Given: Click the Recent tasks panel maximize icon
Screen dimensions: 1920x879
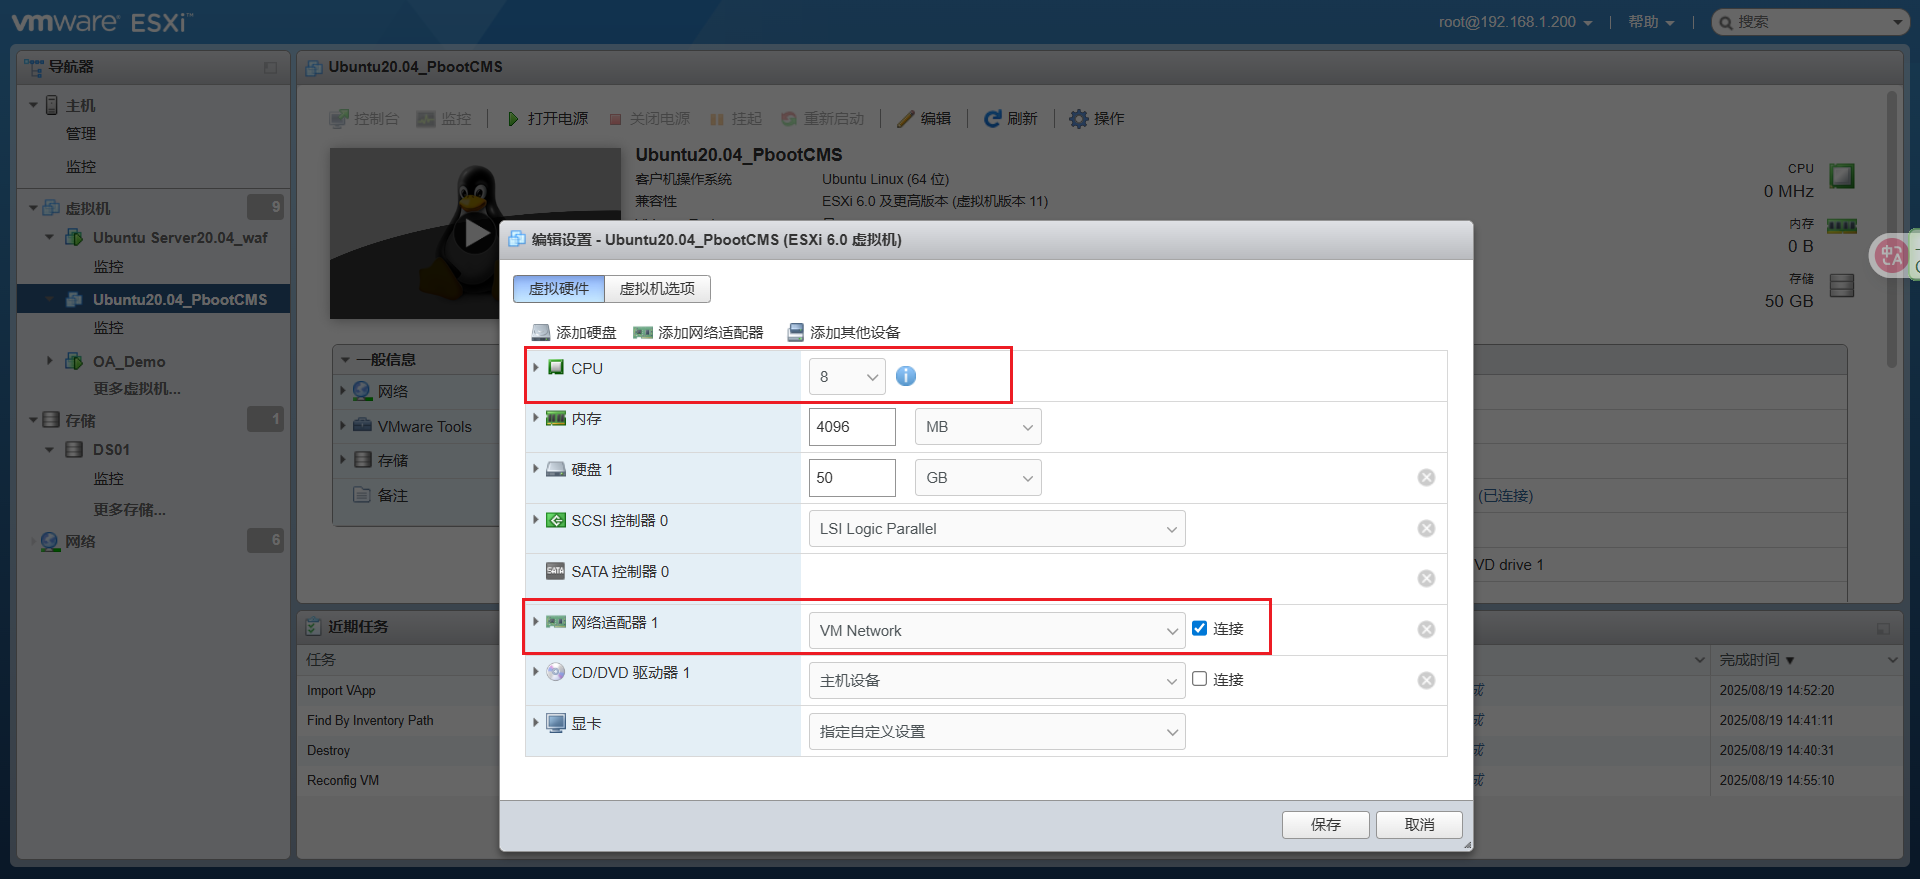Looking at the screenshot, I should click(1883, 628).
